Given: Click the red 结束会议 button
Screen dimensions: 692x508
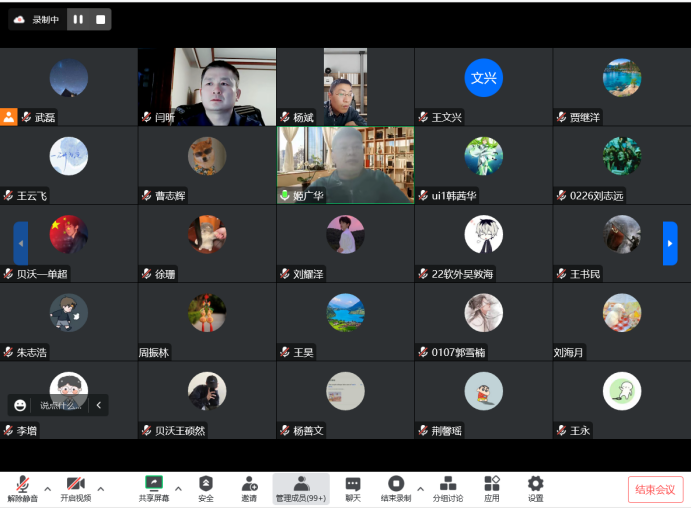Looking at the screenshot, I should (x=656, y=490).
